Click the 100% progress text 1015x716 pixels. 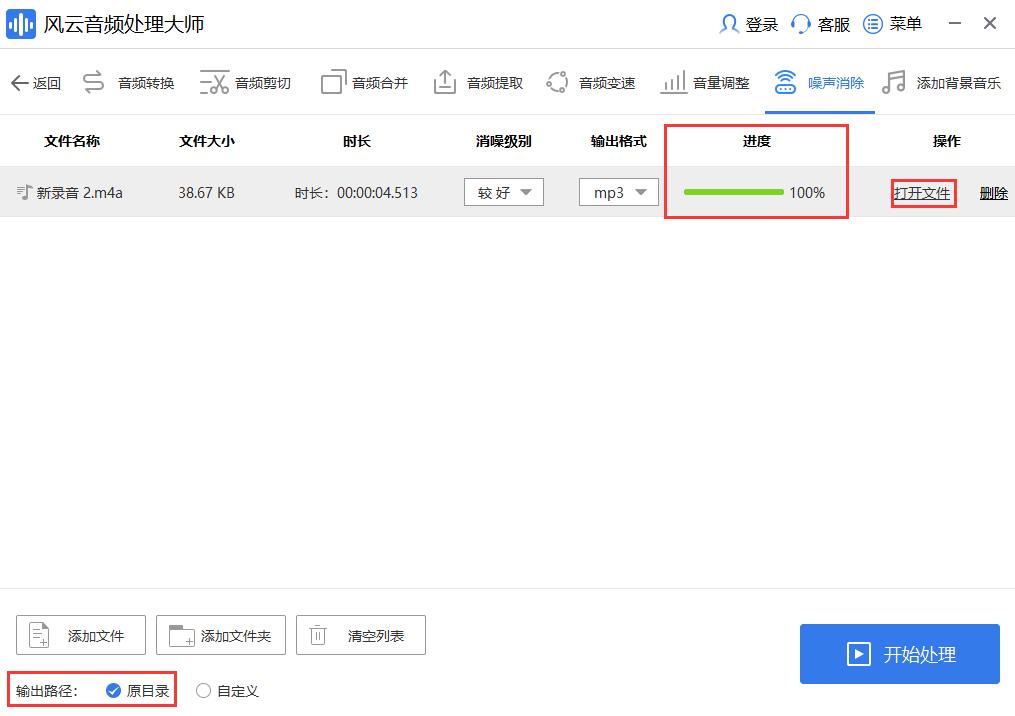pos(807,192)
